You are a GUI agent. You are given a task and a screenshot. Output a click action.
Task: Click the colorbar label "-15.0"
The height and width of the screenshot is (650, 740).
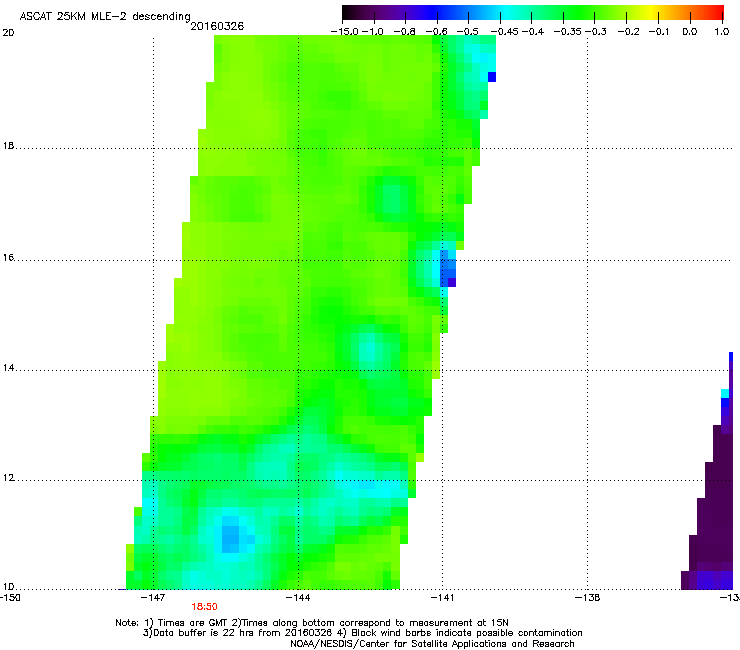345,32
